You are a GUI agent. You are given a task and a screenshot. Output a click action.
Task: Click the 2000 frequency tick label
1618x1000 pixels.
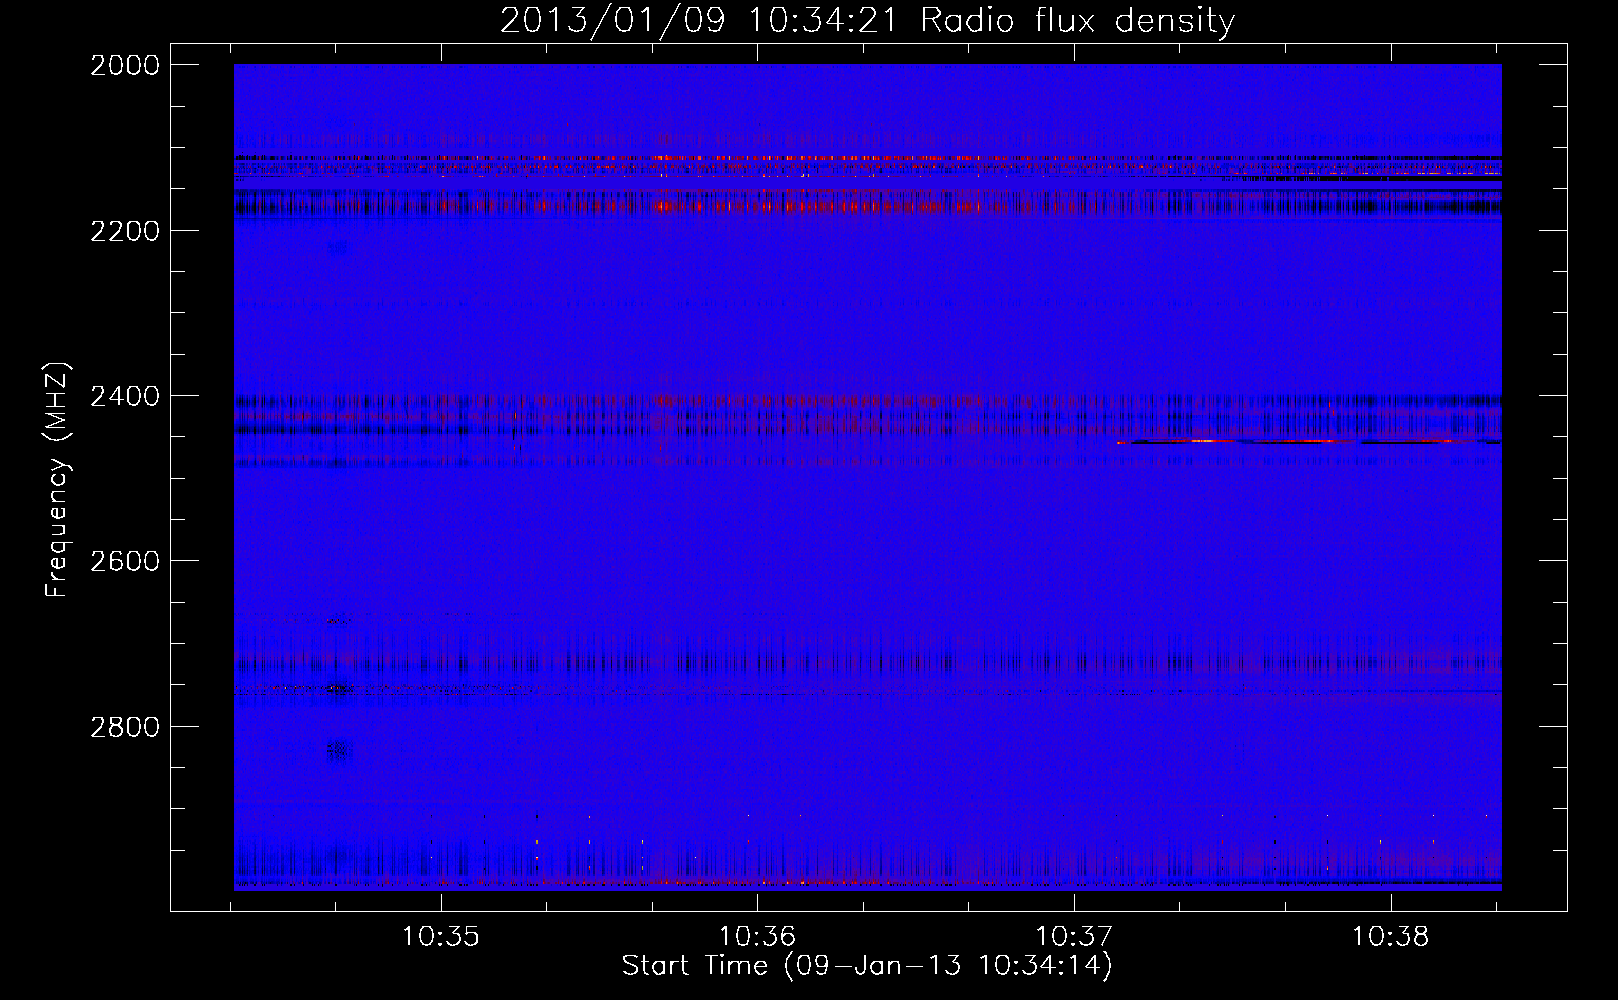tap(125, 65)
